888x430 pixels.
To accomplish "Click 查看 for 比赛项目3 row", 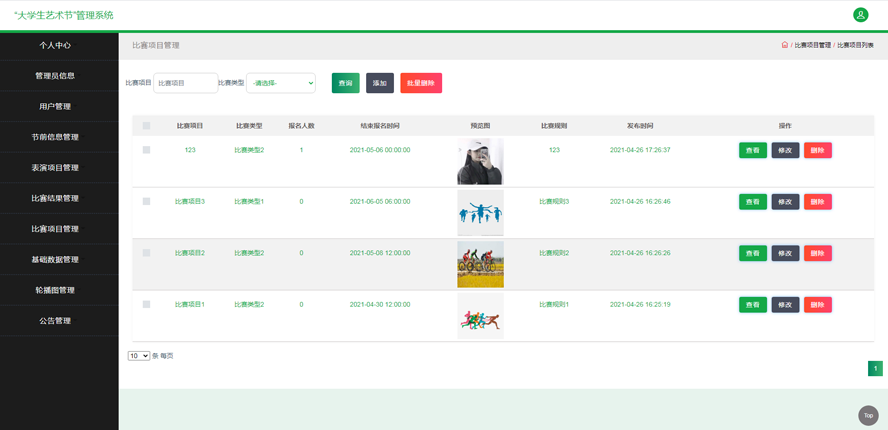I will click(x=753, y=202).
